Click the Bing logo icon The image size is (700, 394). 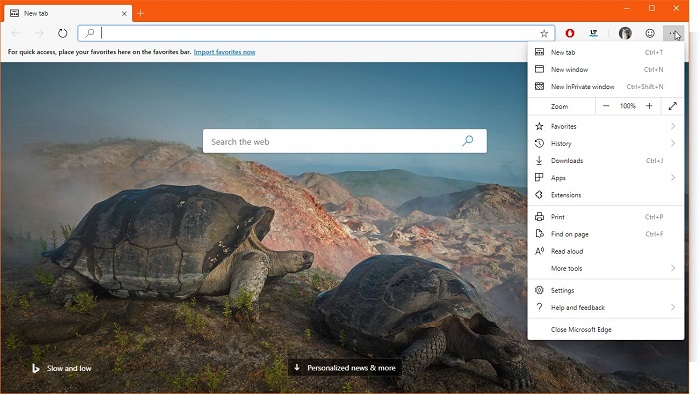(35, 368)
